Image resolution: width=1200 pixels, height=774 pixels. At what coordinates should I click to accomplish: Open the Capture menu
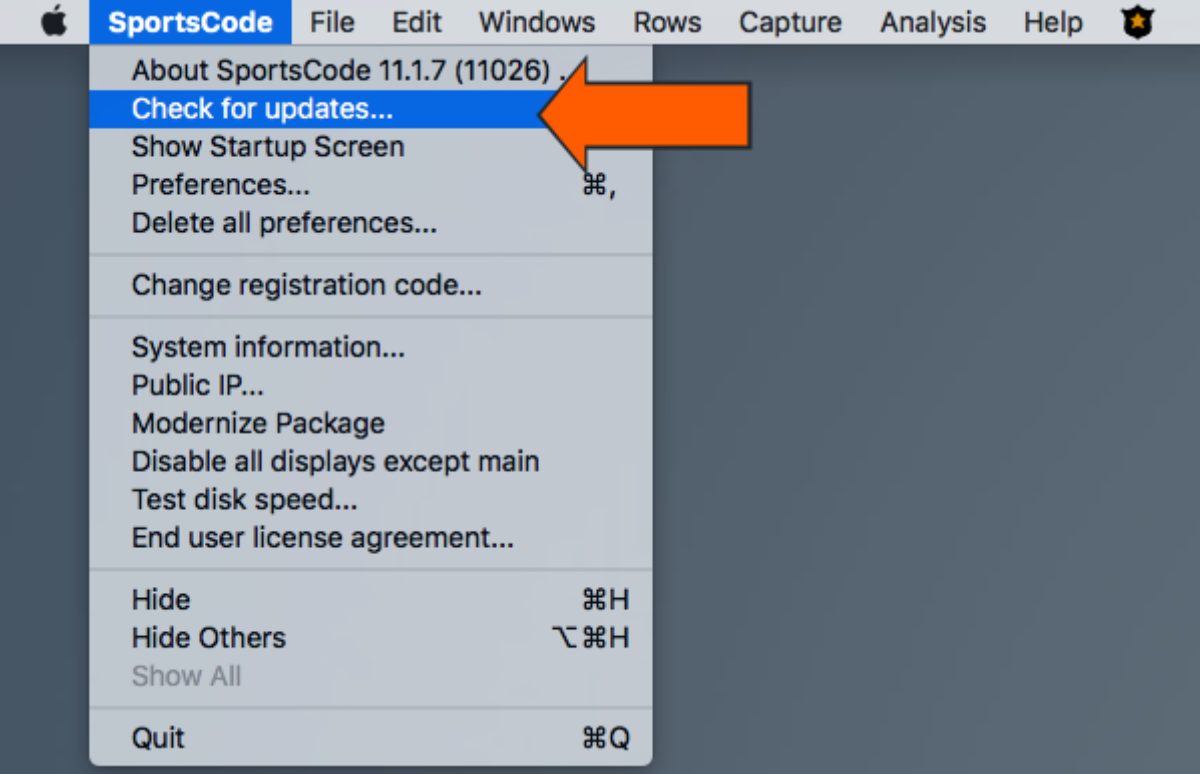(789, 22)
